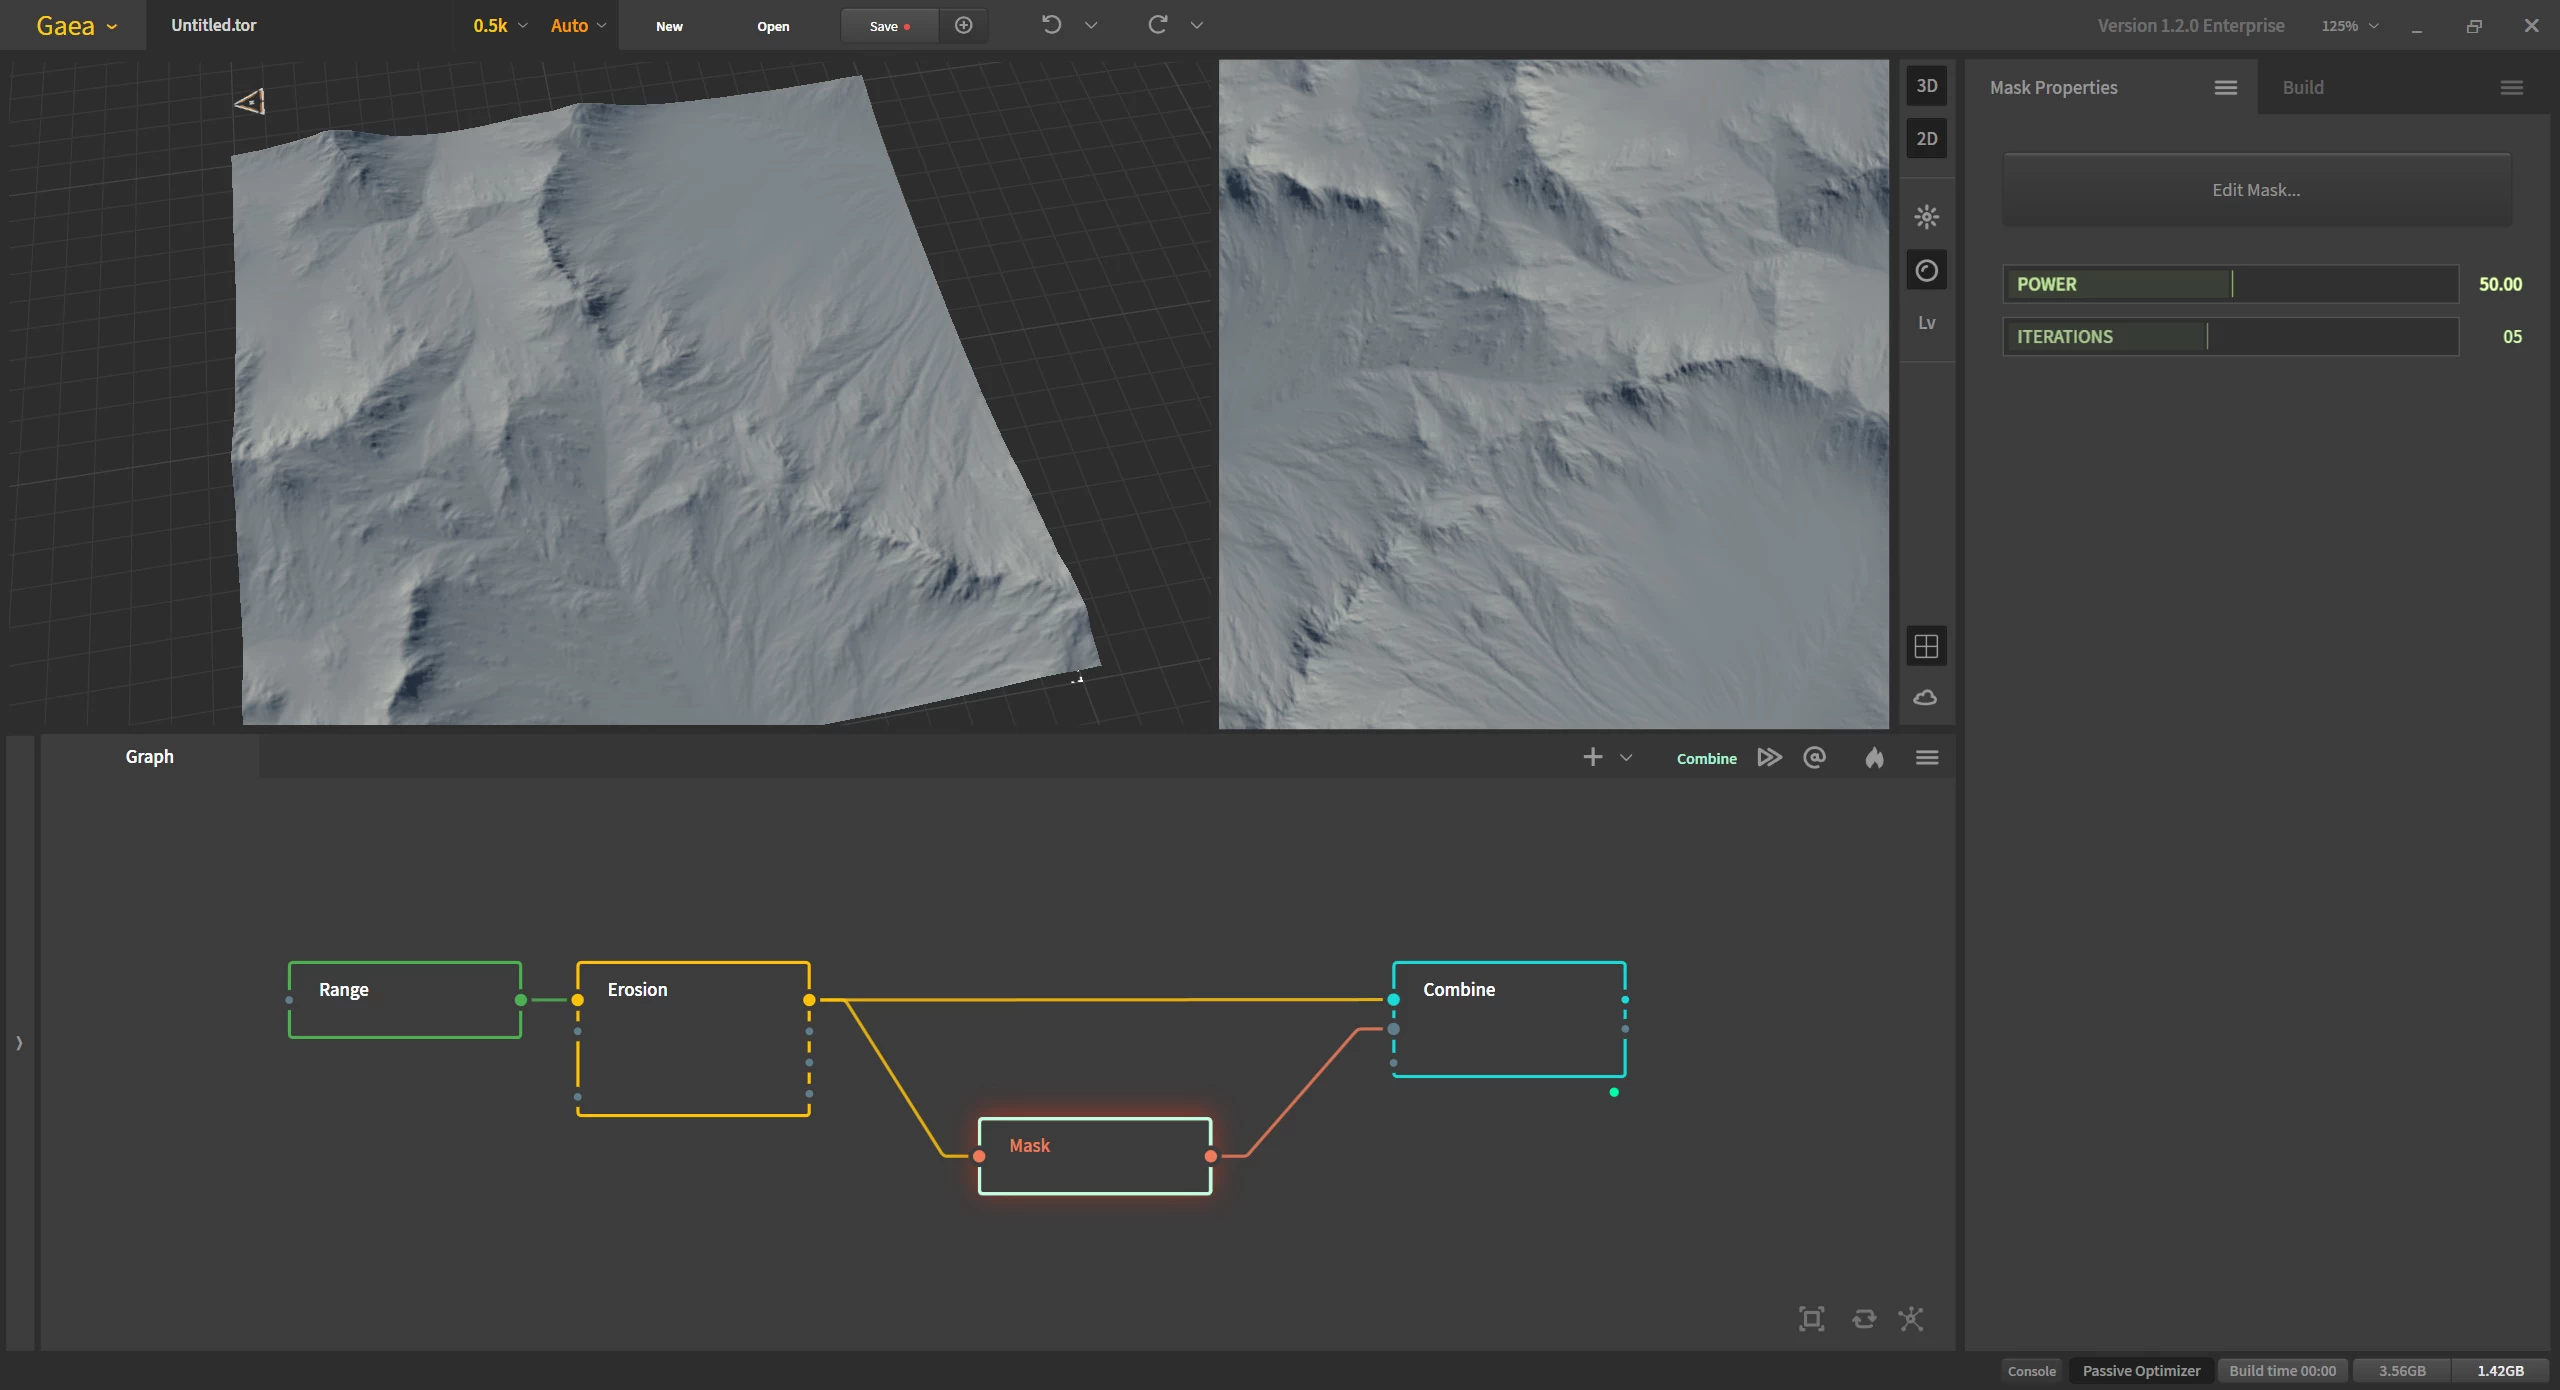Viewport: 2560px width, 1390px height.
Task: Expand the 0.5k resolution dropdown
Action: [499, 25]
